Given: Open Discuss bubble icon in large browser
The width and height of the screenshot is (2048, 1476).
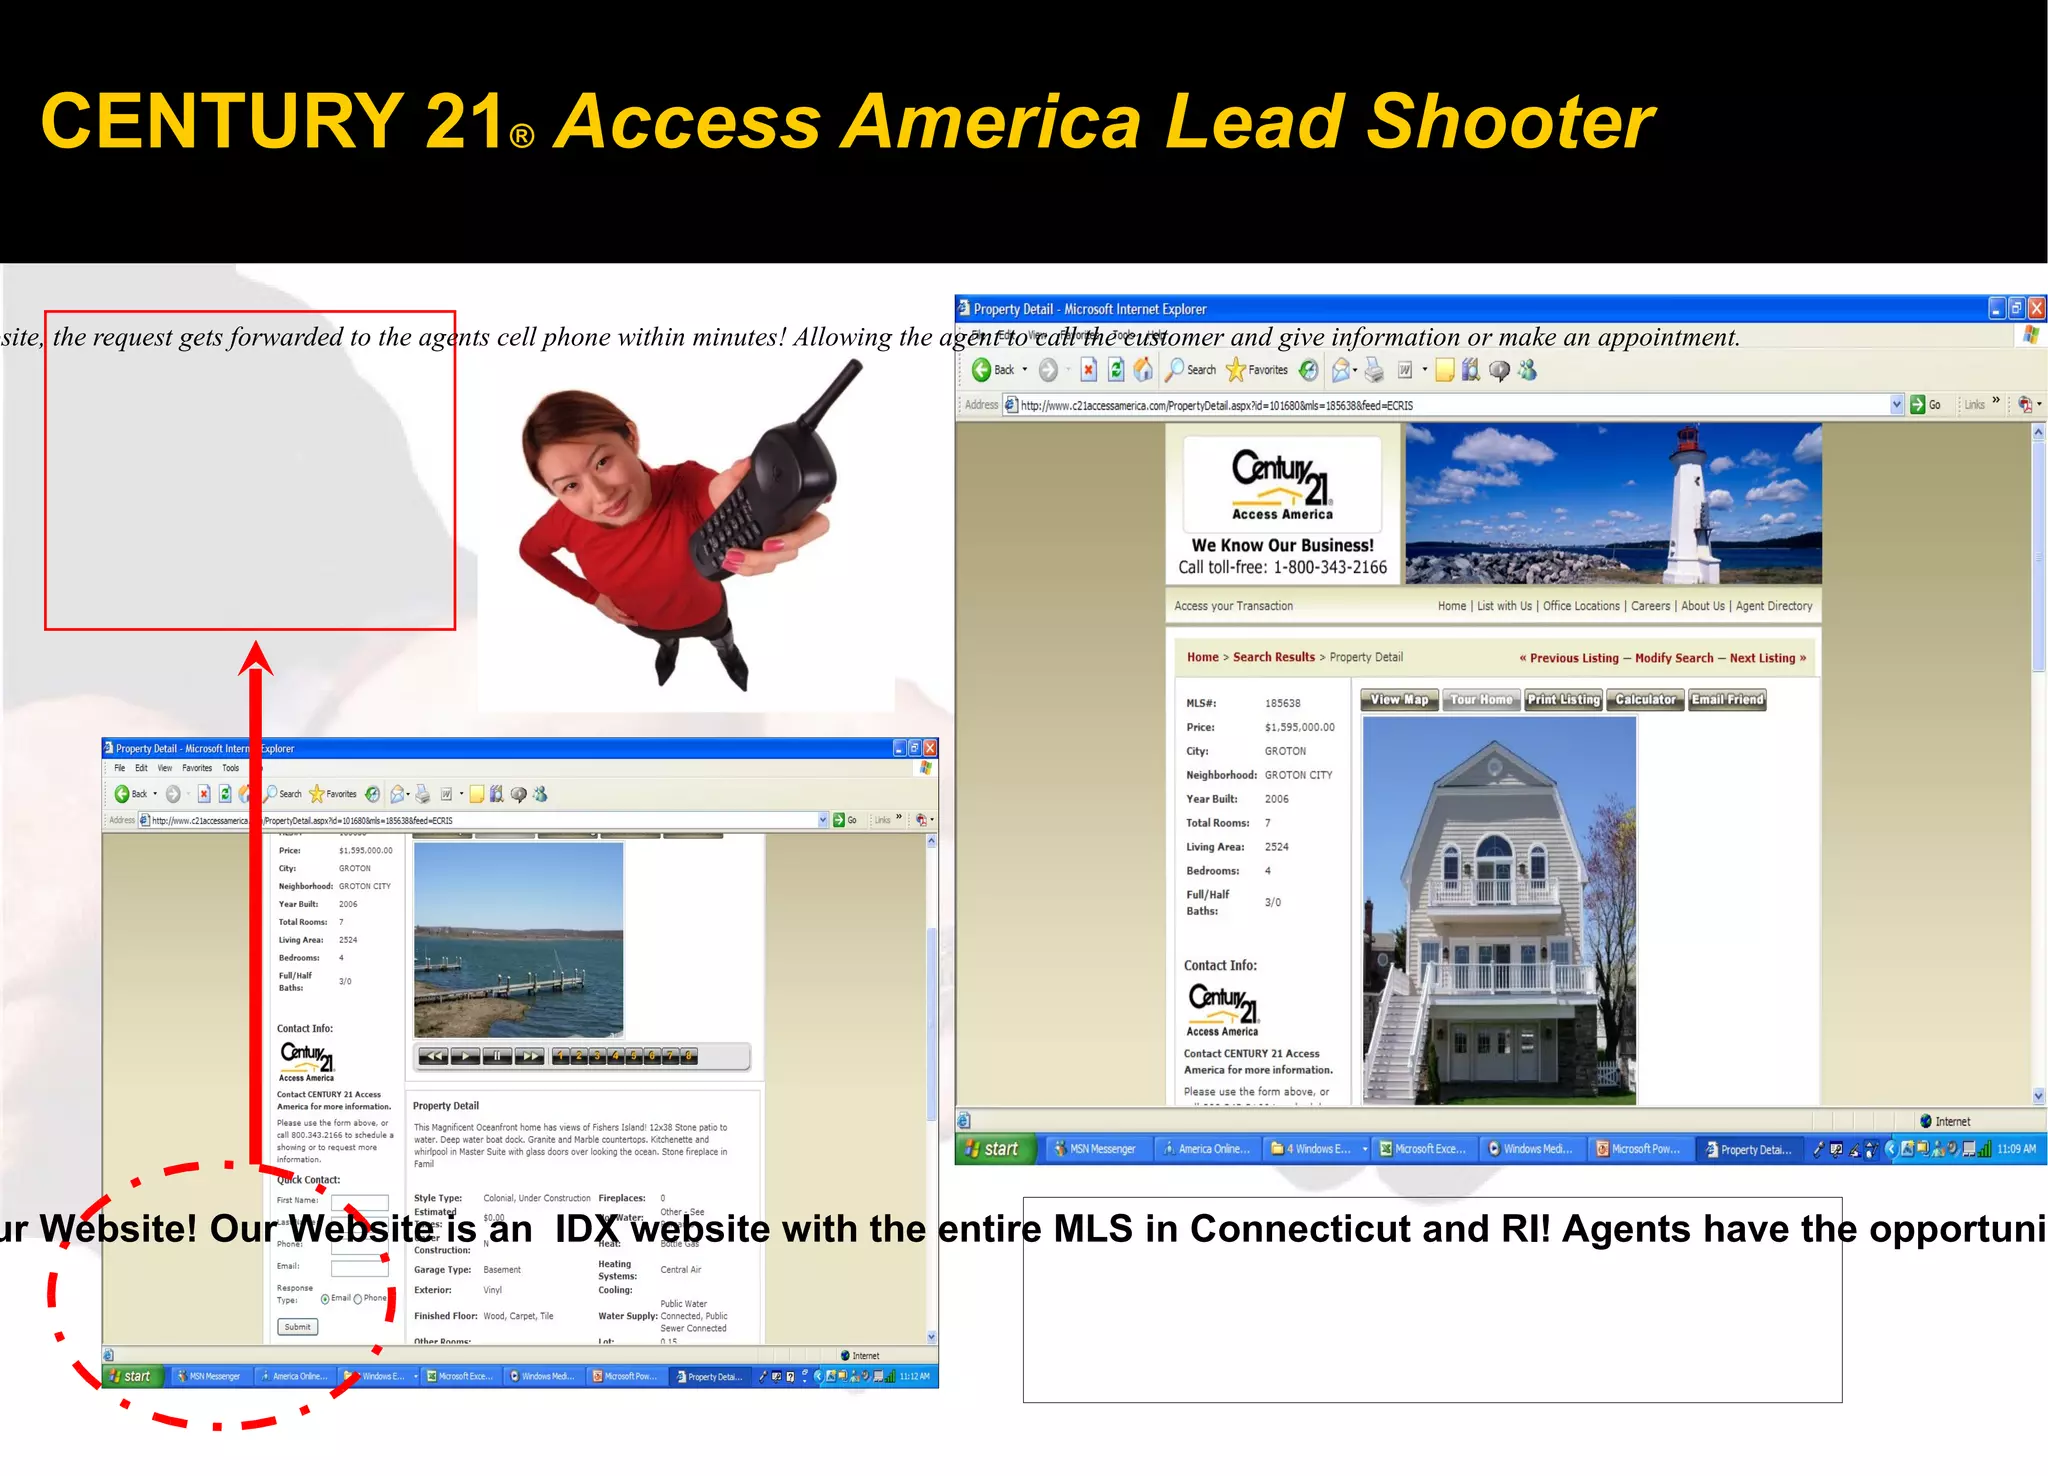Looking at the screenshot, I should coord(1499,371).
